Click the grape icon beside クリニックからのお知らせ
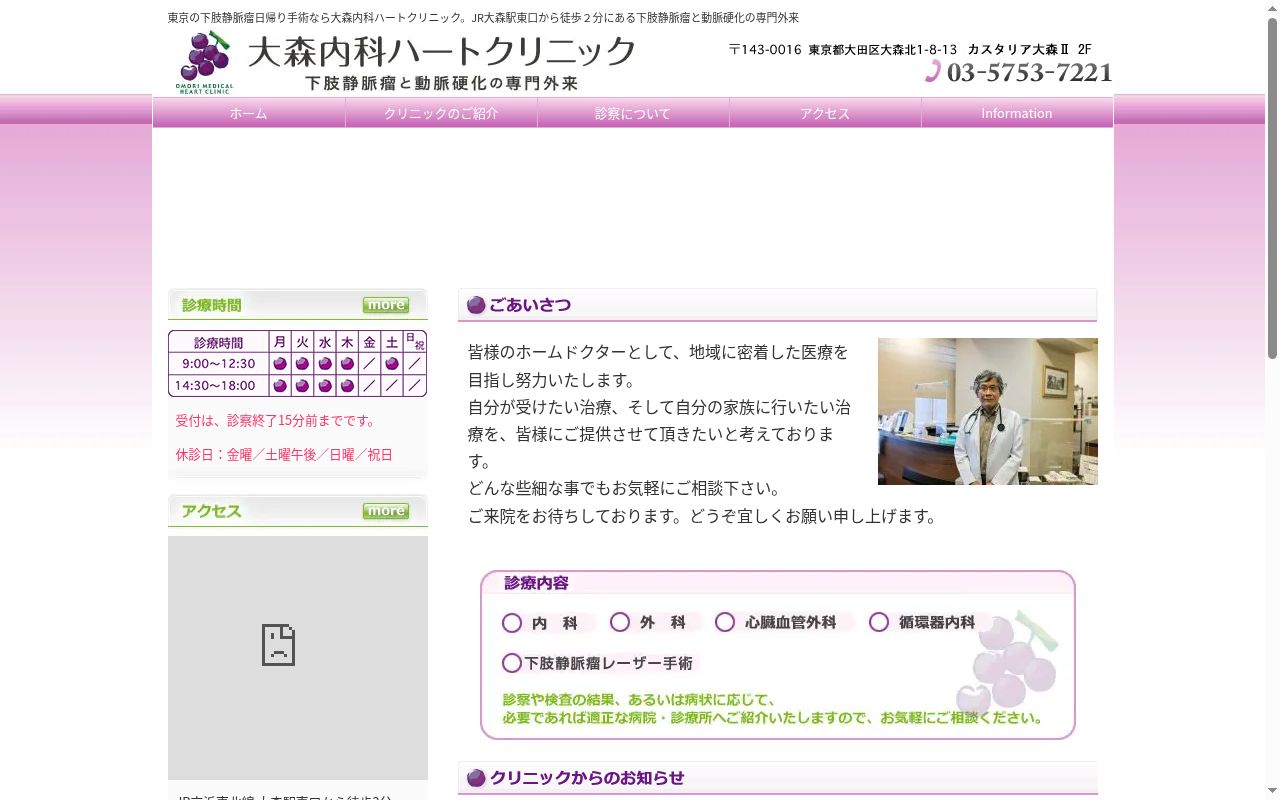This screenshot has width=1280, height=800. tap(476, 778)
